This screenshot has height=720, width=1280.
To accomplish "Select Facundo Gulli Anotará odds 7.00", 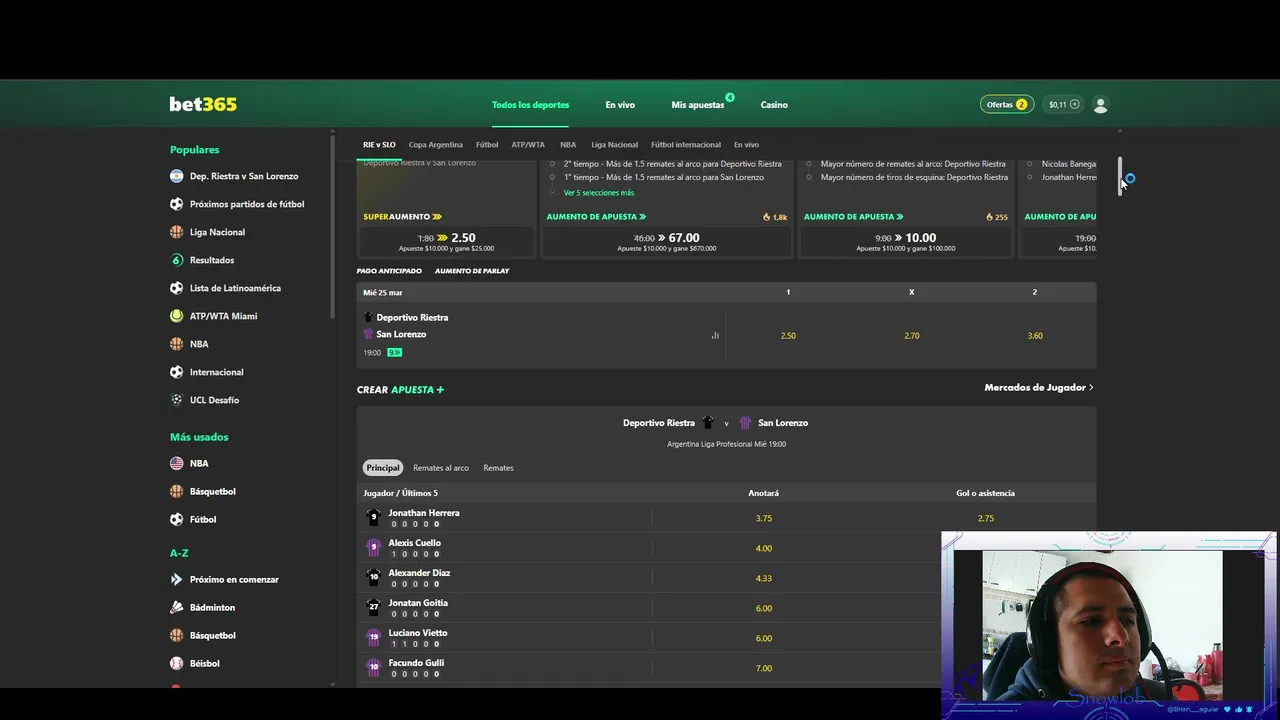I will 764,668.
